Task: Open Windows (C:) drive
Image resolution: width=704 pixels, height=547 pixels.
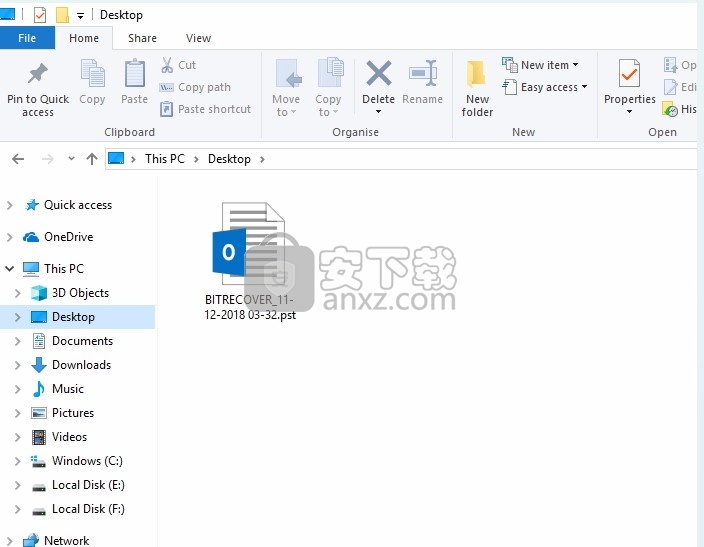Action: click(87, 461)
